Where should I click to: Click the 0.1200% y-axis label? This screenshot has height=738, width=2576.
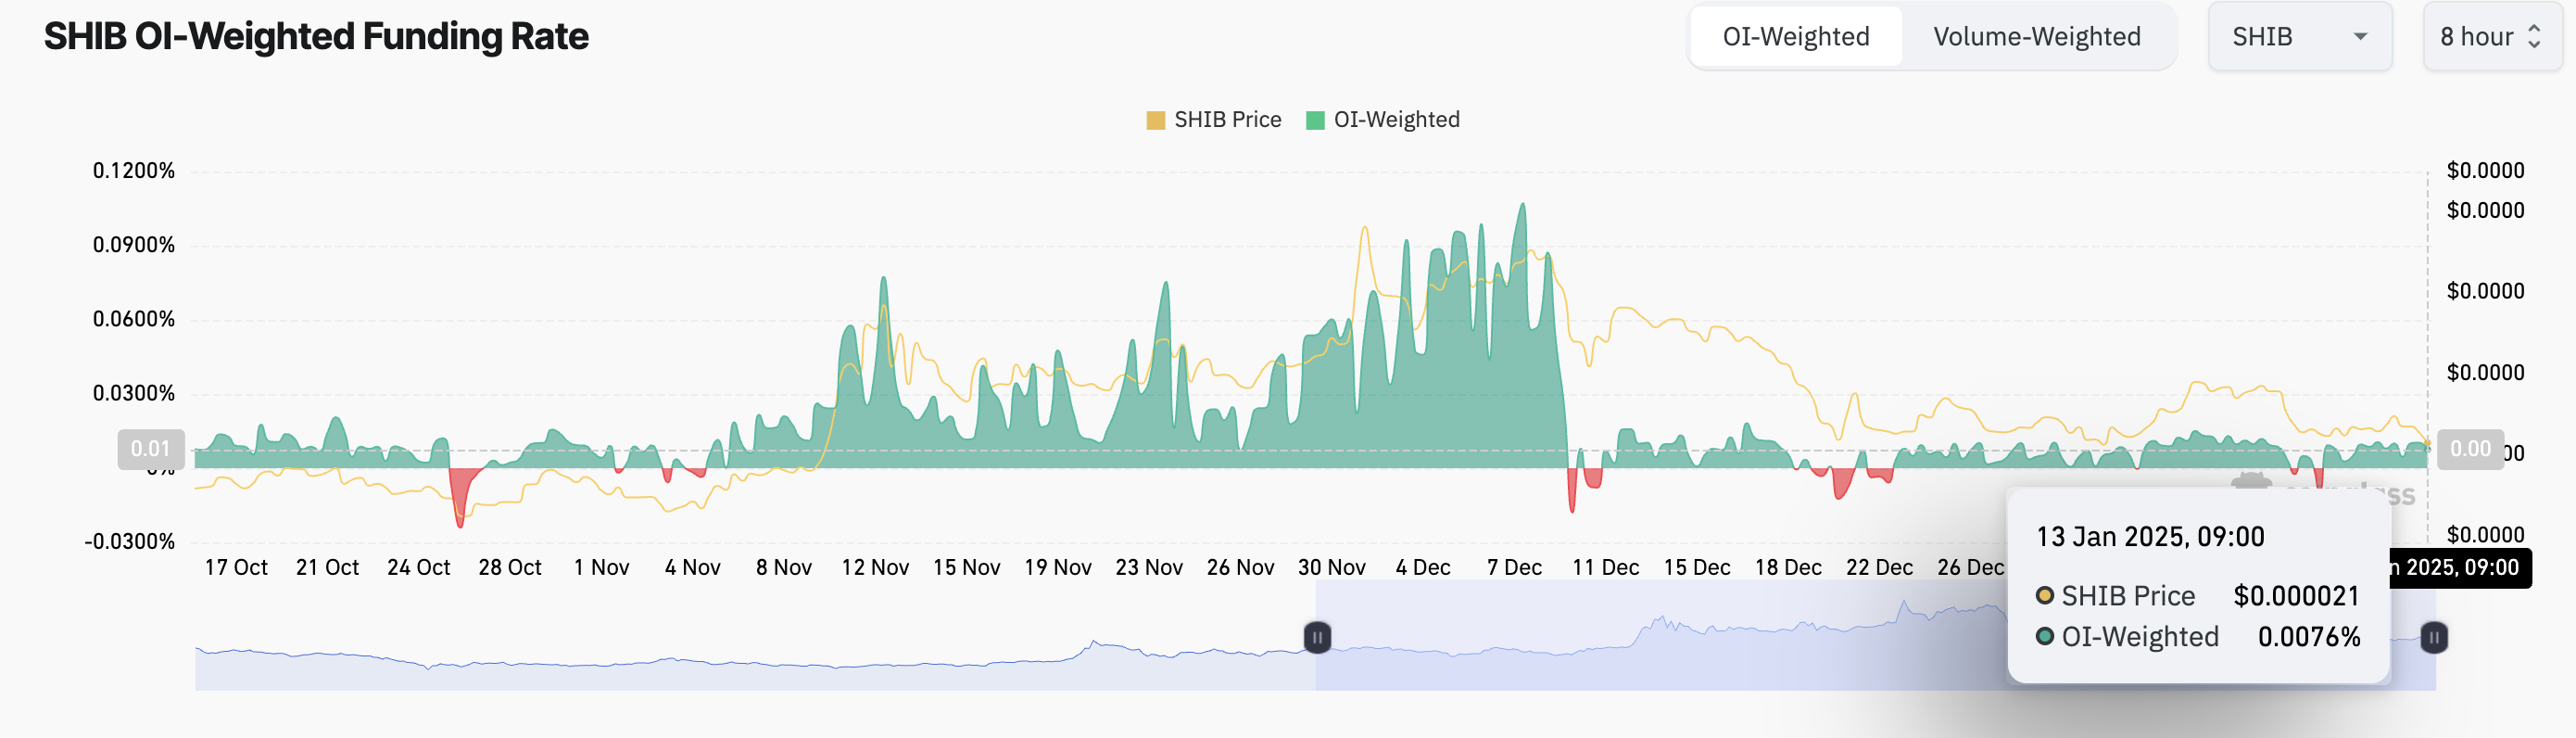(x=134, y=171)
